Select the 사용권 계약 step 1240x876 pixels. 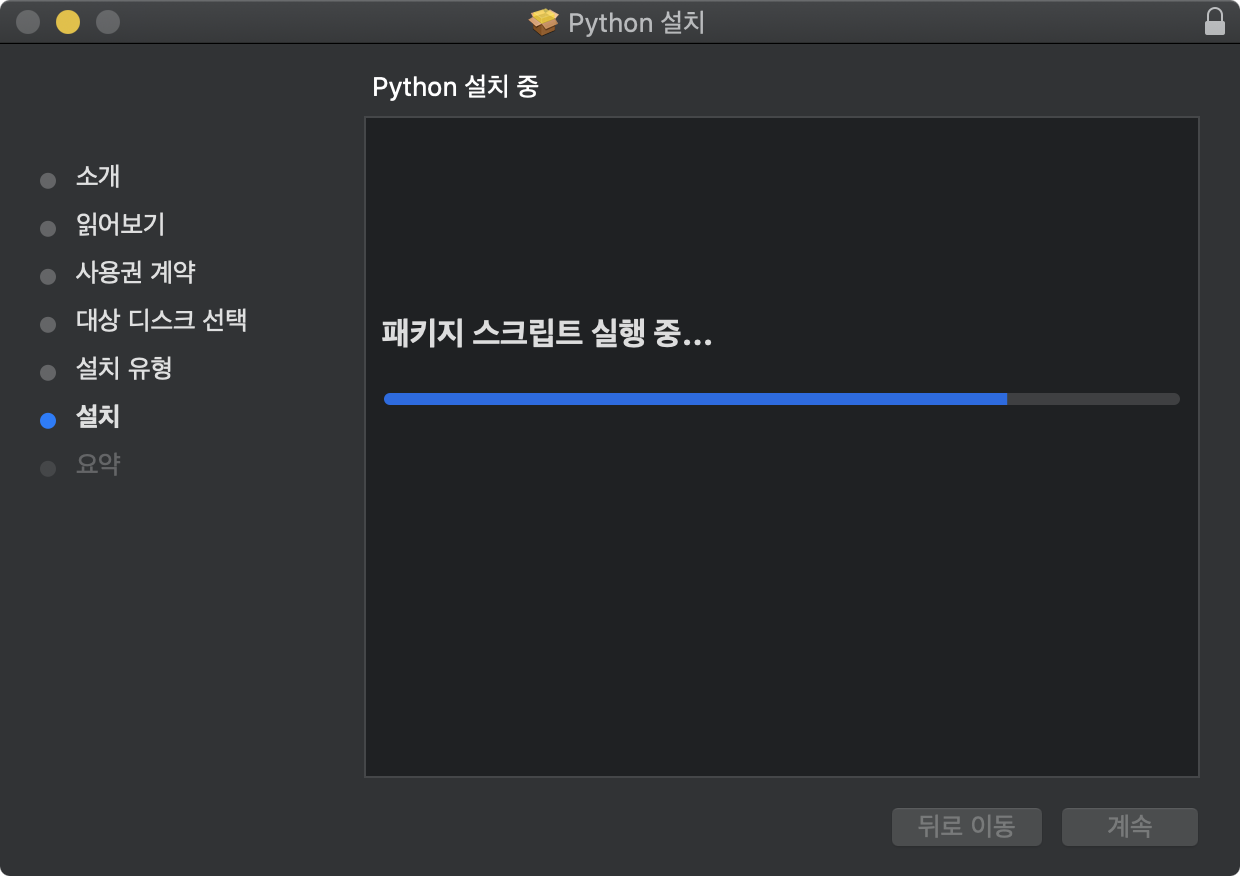click(136, 272)
